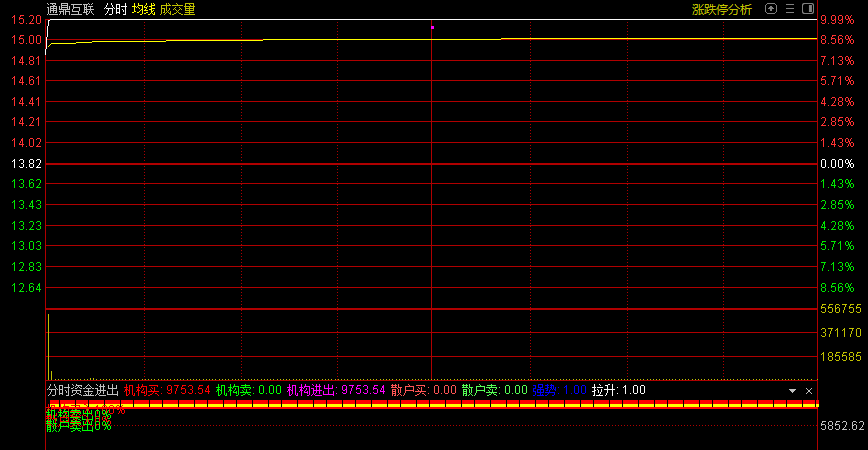This screenshot has height=450, width=868.
Task: Click the red-yellow capital flow bar strip
Action: (x=432, y=404)
